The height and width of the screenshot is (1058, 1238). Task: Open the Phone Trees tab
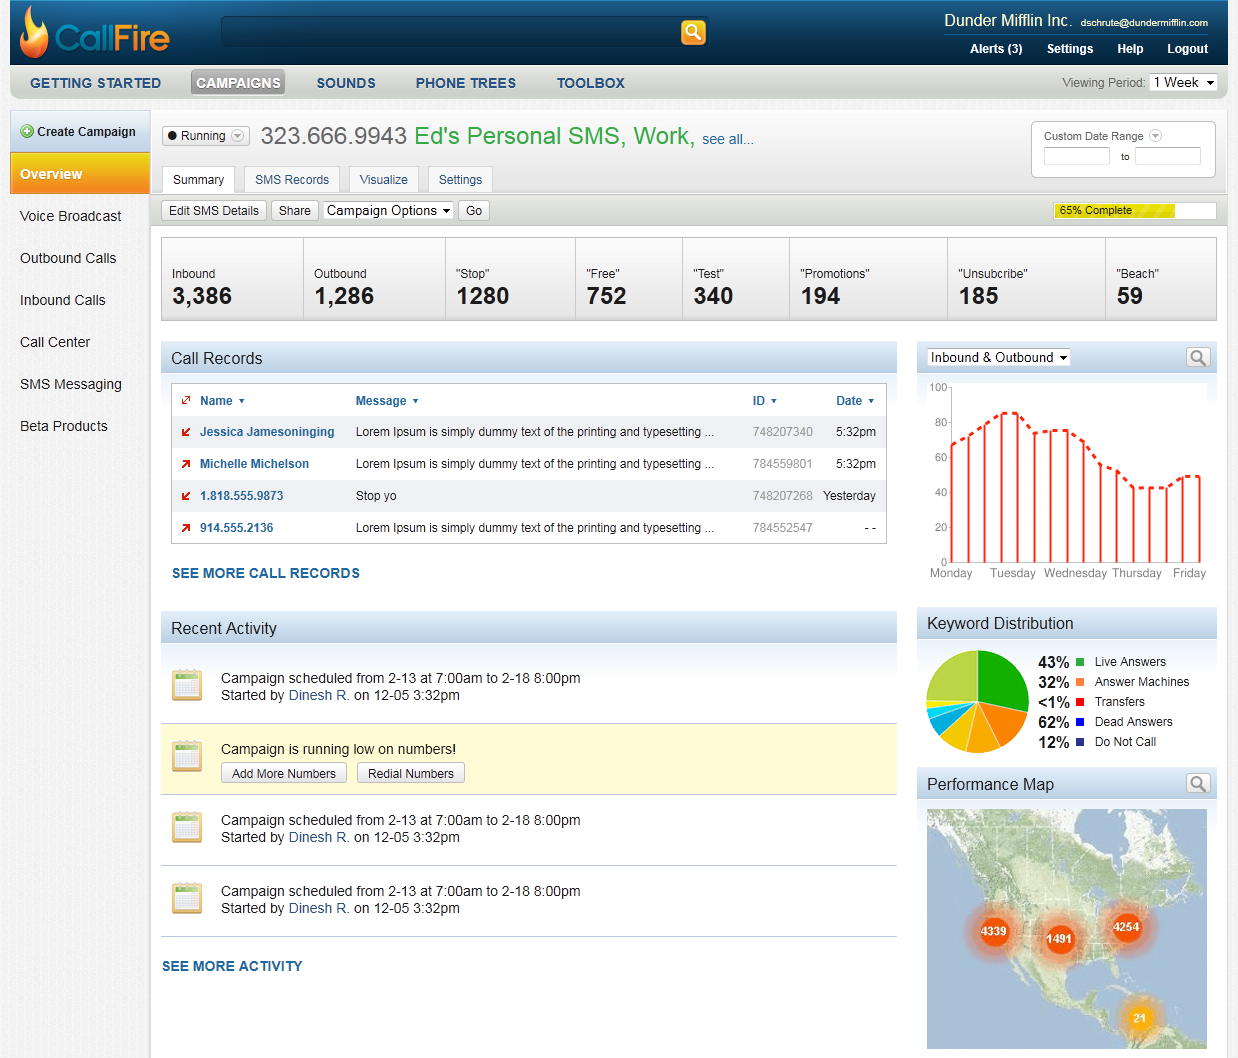click(x=466, y=83)
